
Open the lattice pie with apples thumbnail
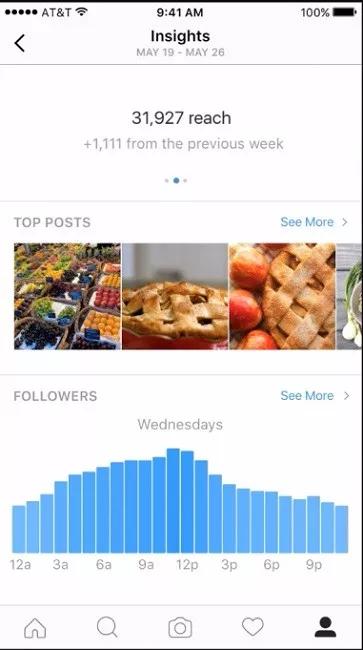click(x=282, y=296)
